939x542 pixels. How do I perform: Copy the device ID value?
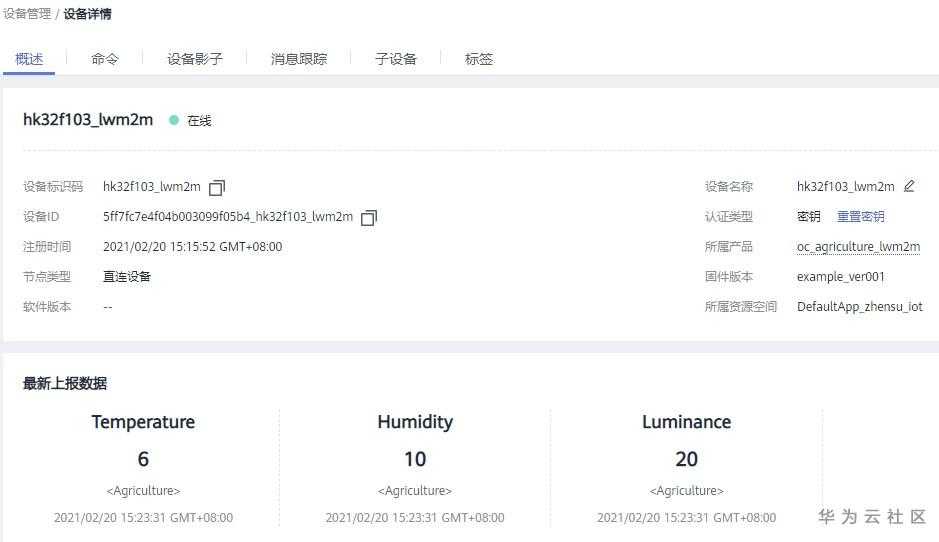point(369,217)
